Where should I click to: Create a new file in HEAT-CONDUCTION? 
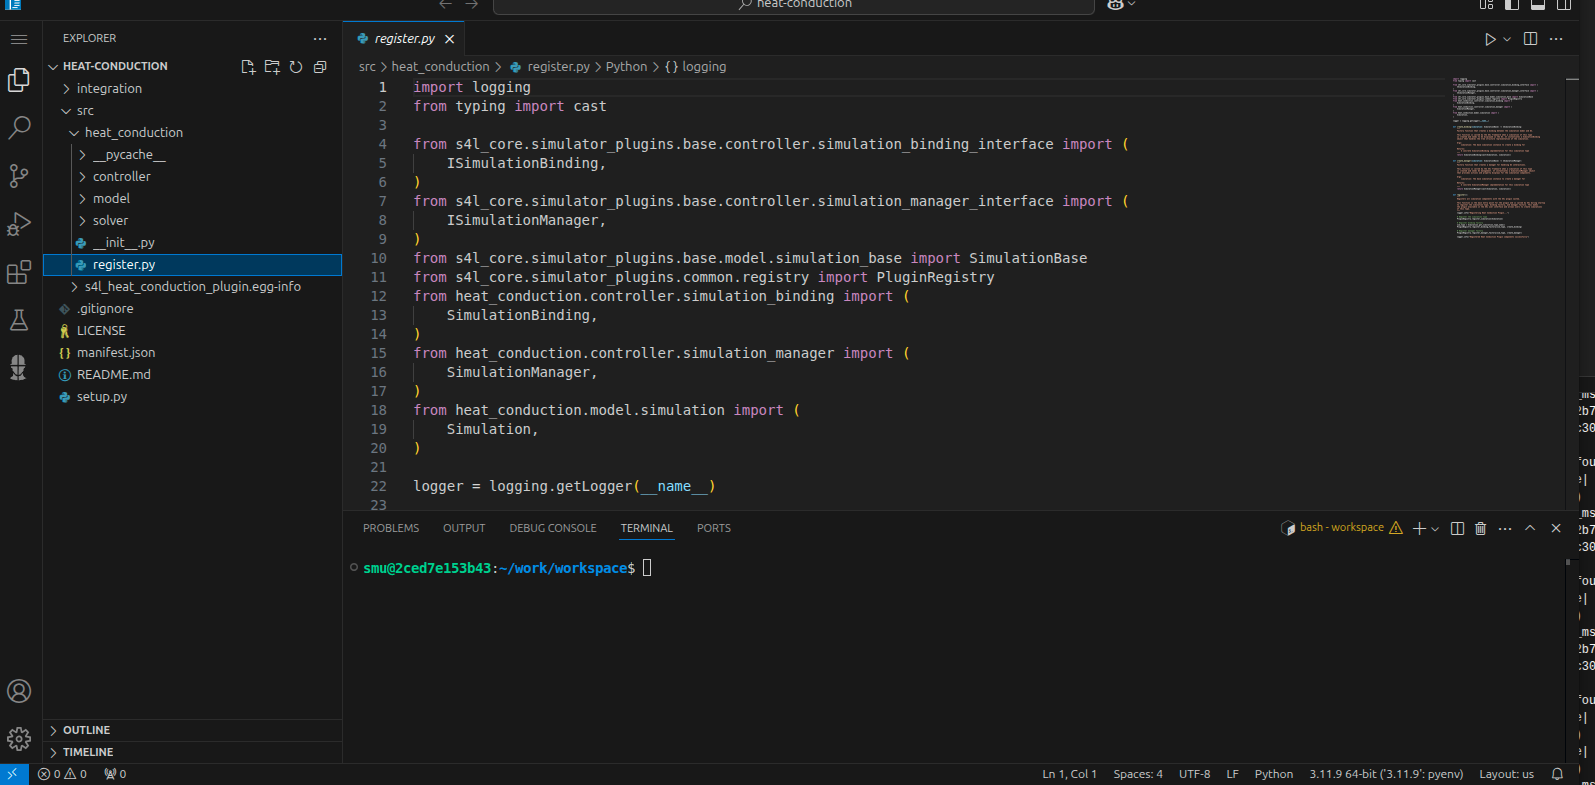point(248,67)
